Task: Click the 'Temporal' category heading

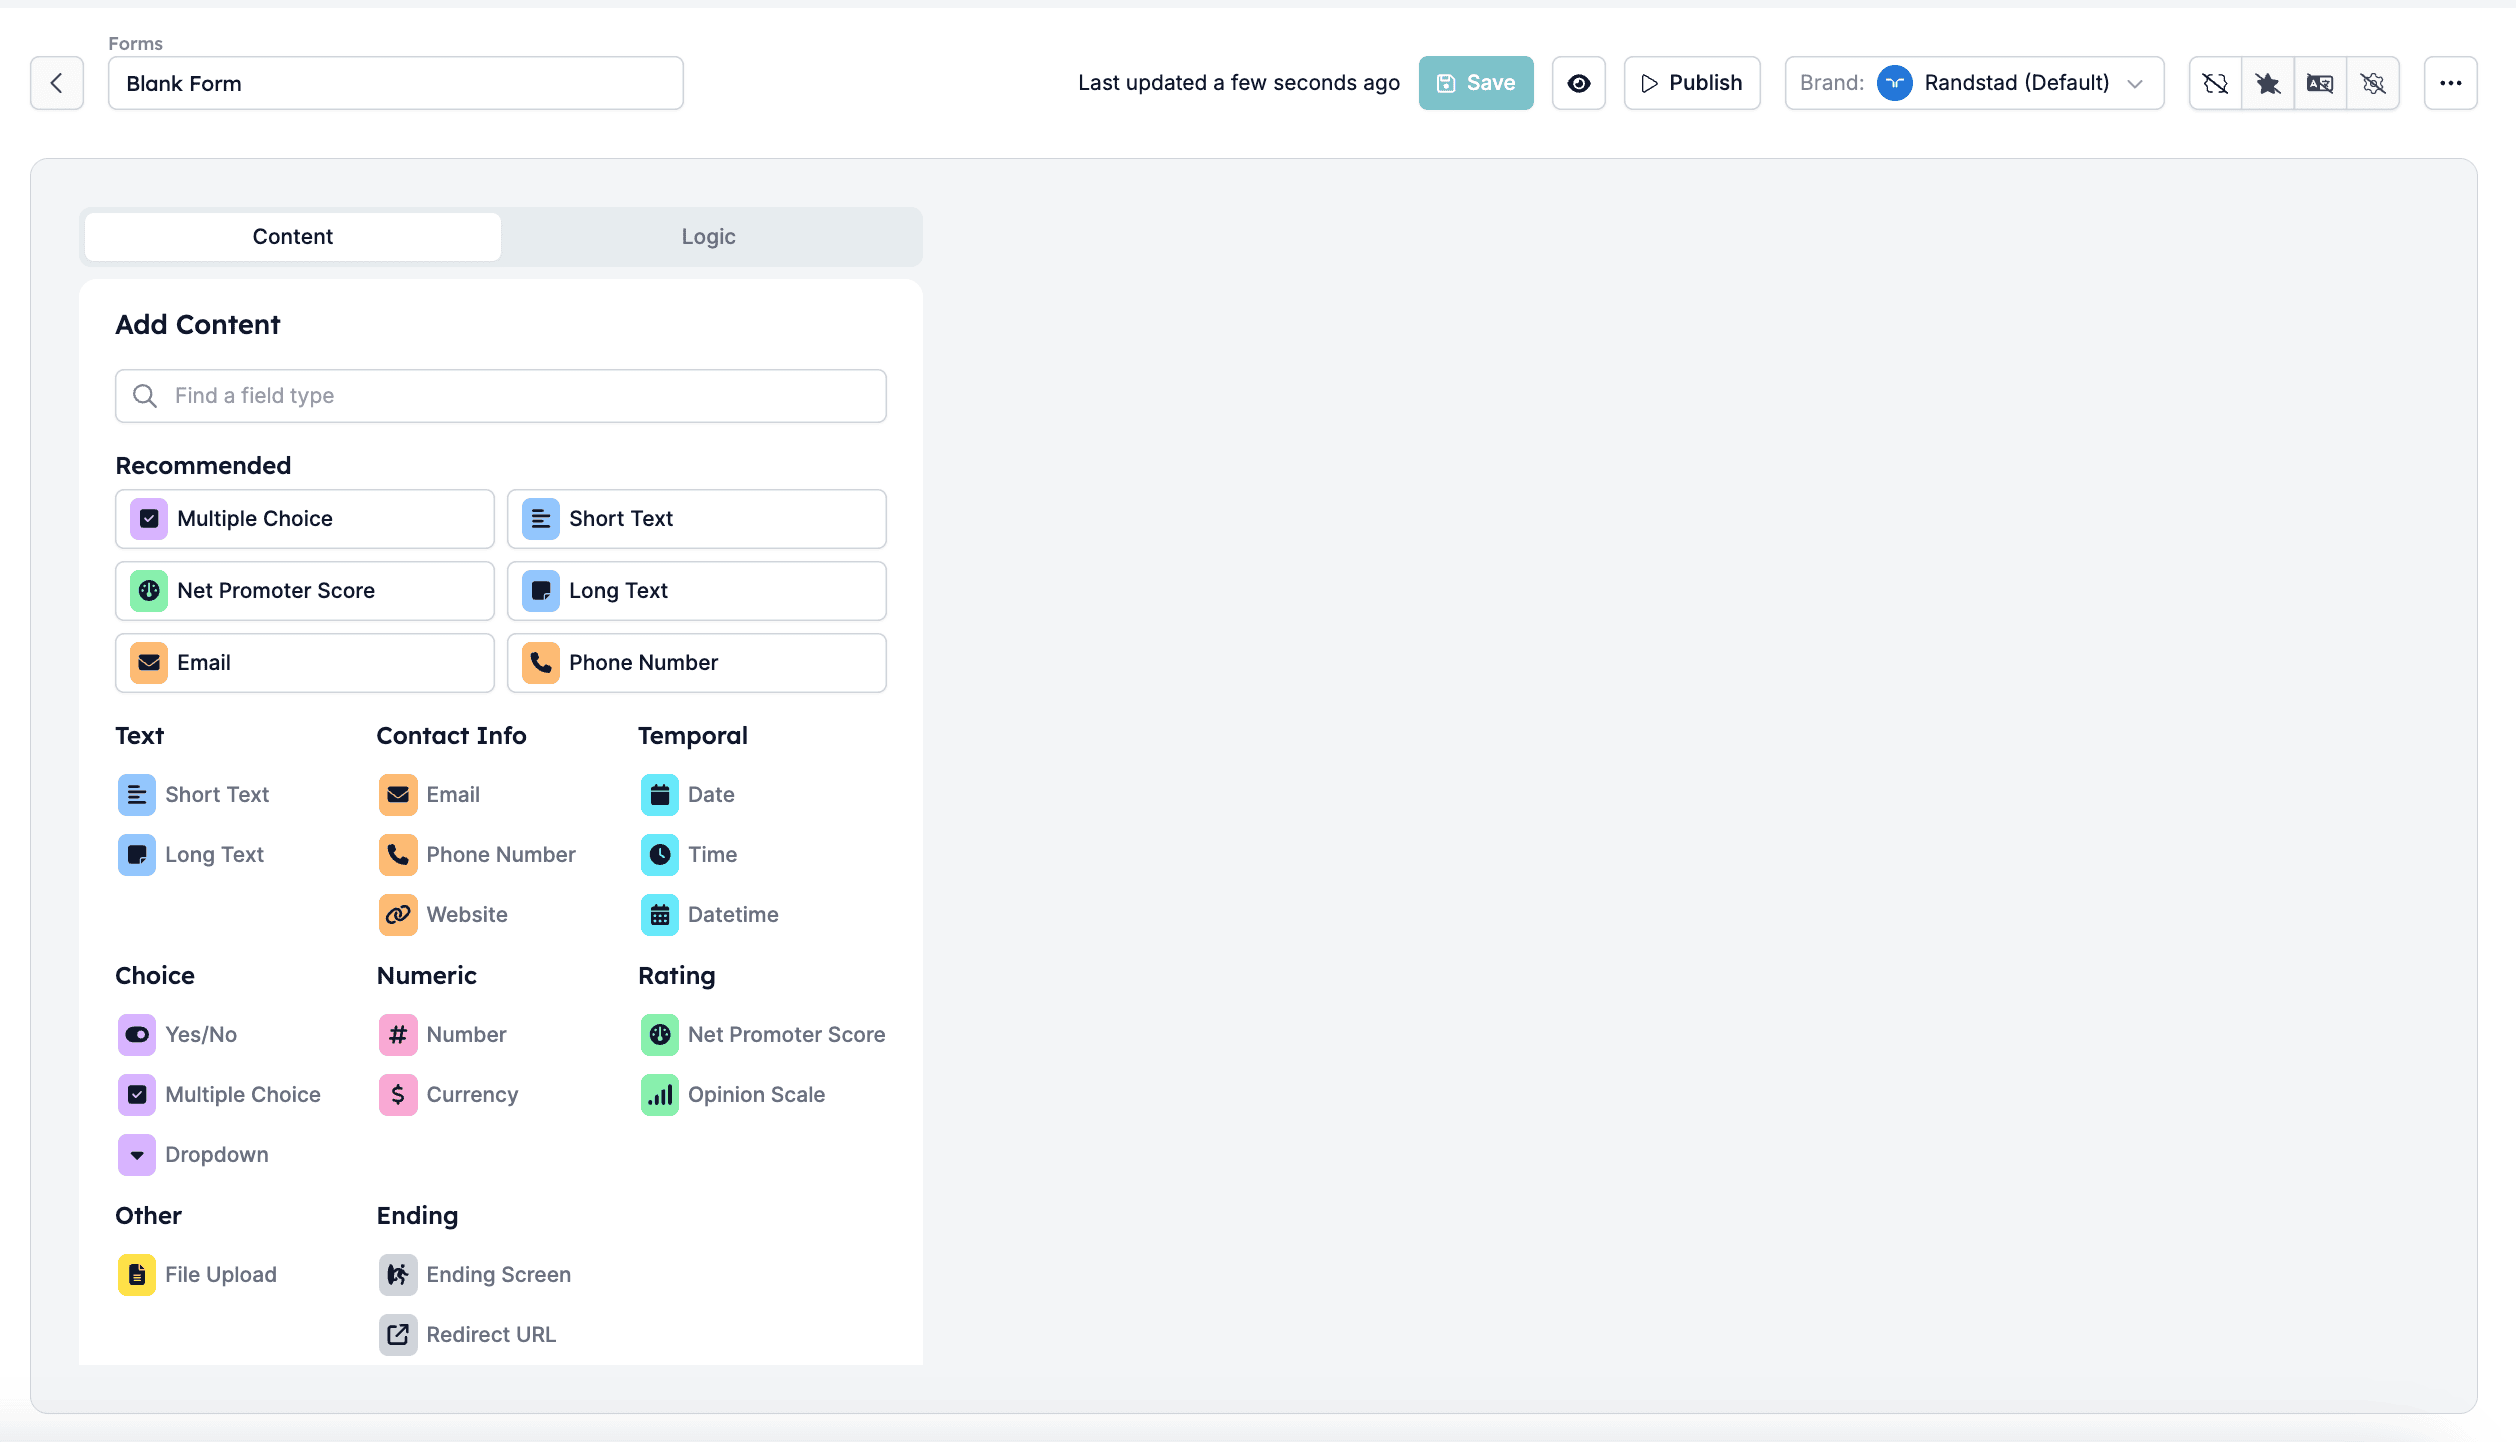Action: (x=692, y=736)
